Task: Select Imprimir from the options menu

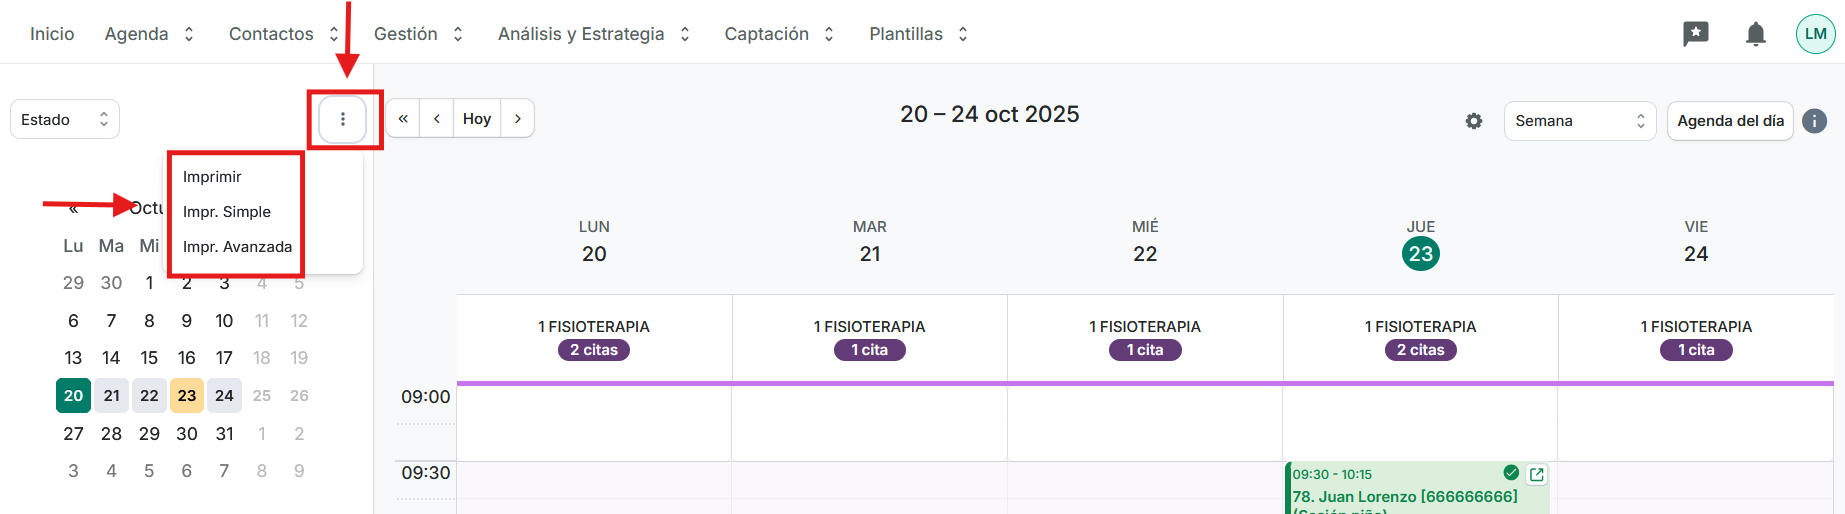Action: (212, 177)
